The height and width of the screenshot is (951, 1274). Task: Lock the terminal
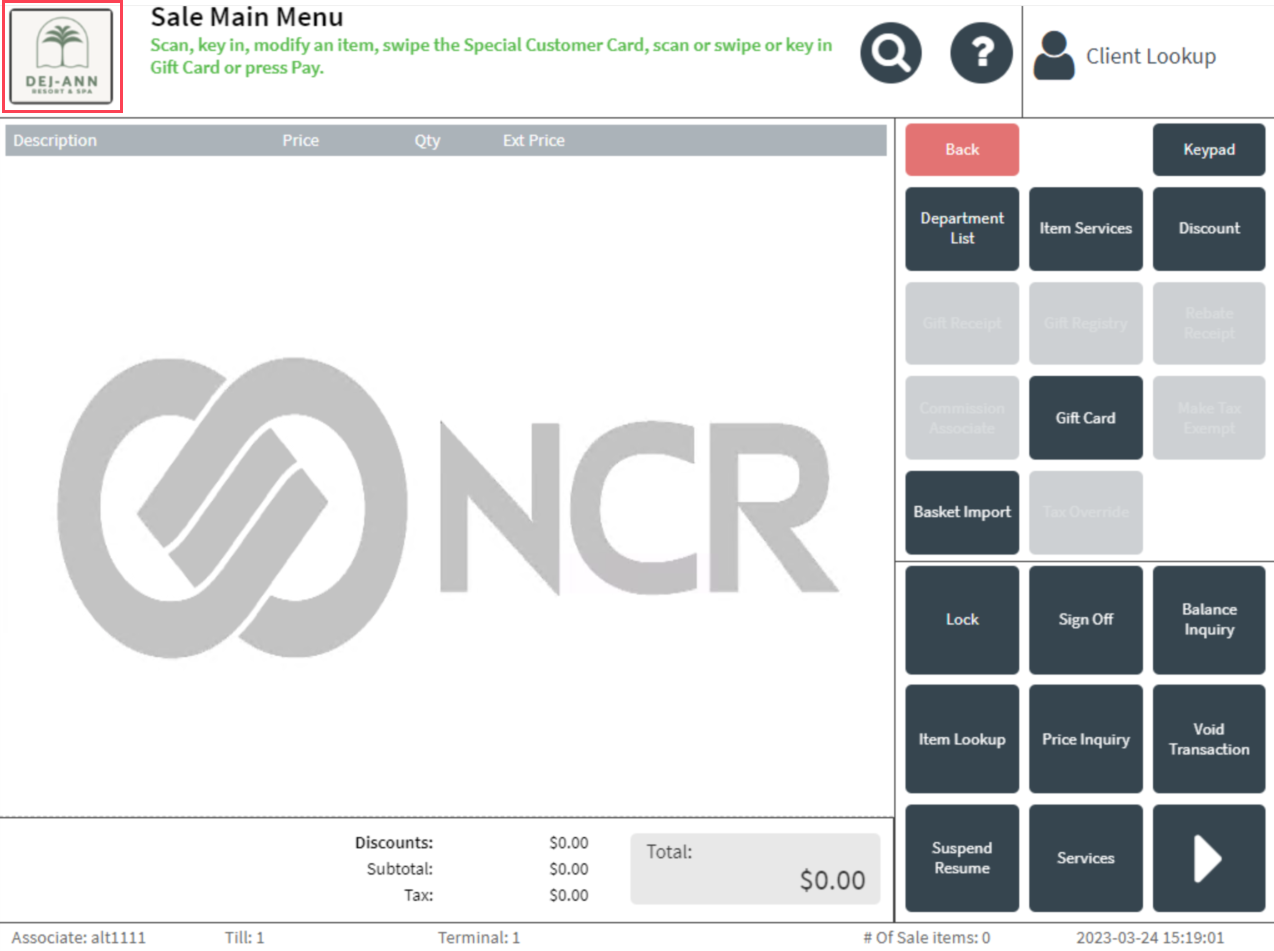tap(962, 620)
